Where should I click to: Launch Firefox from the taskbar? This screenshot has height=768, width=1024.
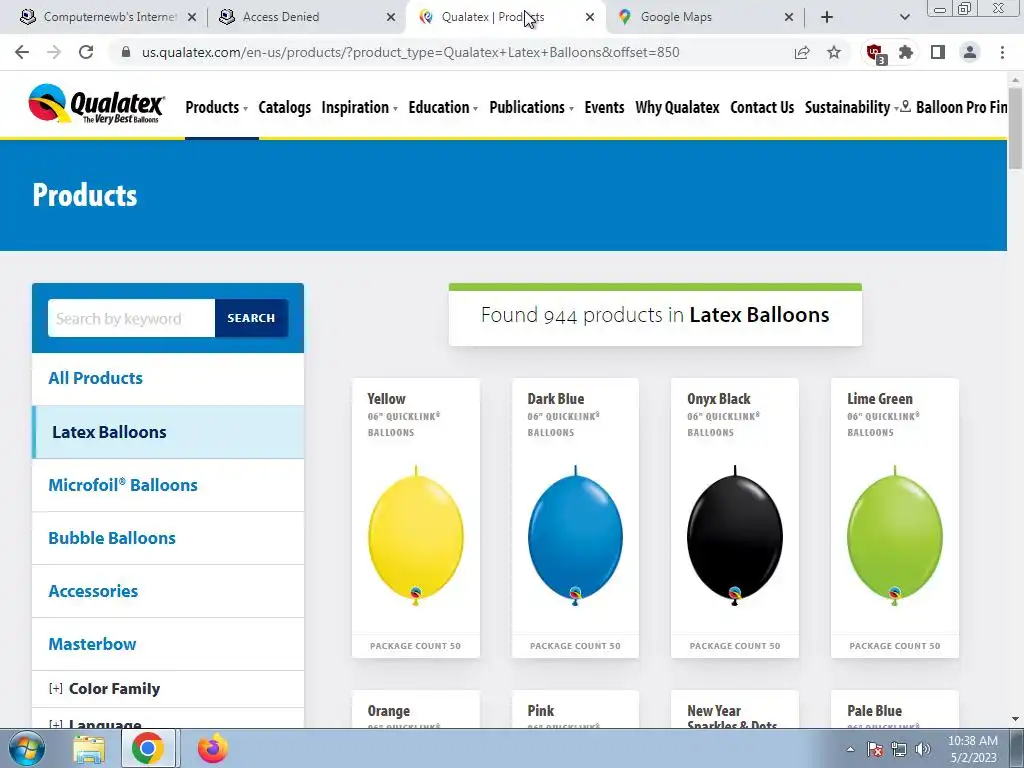pos(213,748)
